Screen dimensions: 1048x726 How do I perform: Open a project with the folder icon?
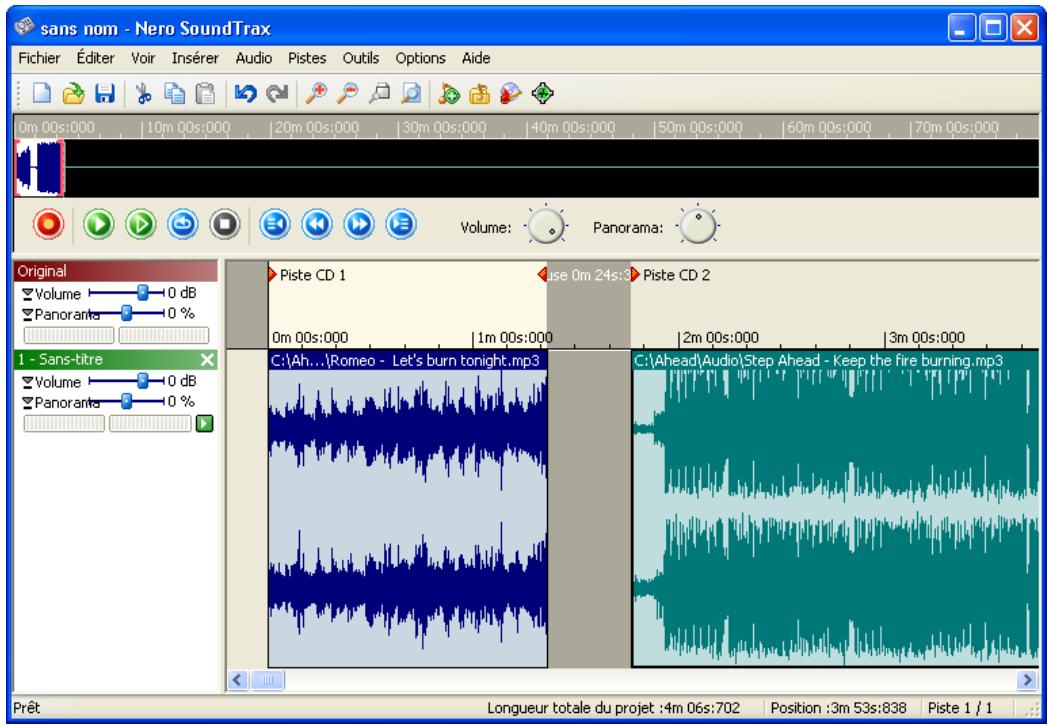click(x=73, y=94)
